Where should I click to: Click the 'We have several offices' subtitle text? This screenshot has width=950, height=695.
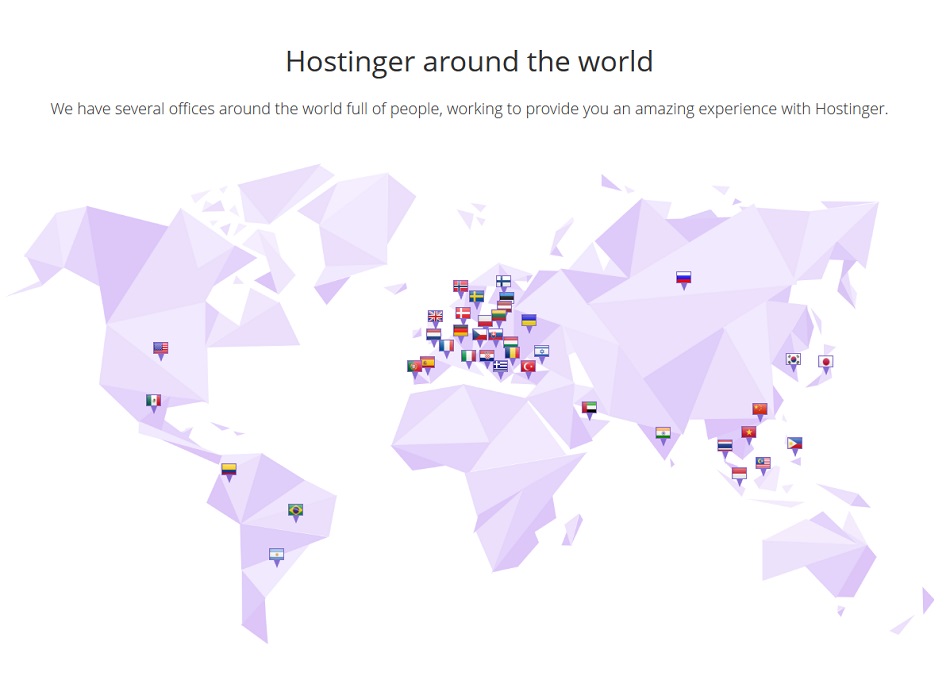click(469, 109)
